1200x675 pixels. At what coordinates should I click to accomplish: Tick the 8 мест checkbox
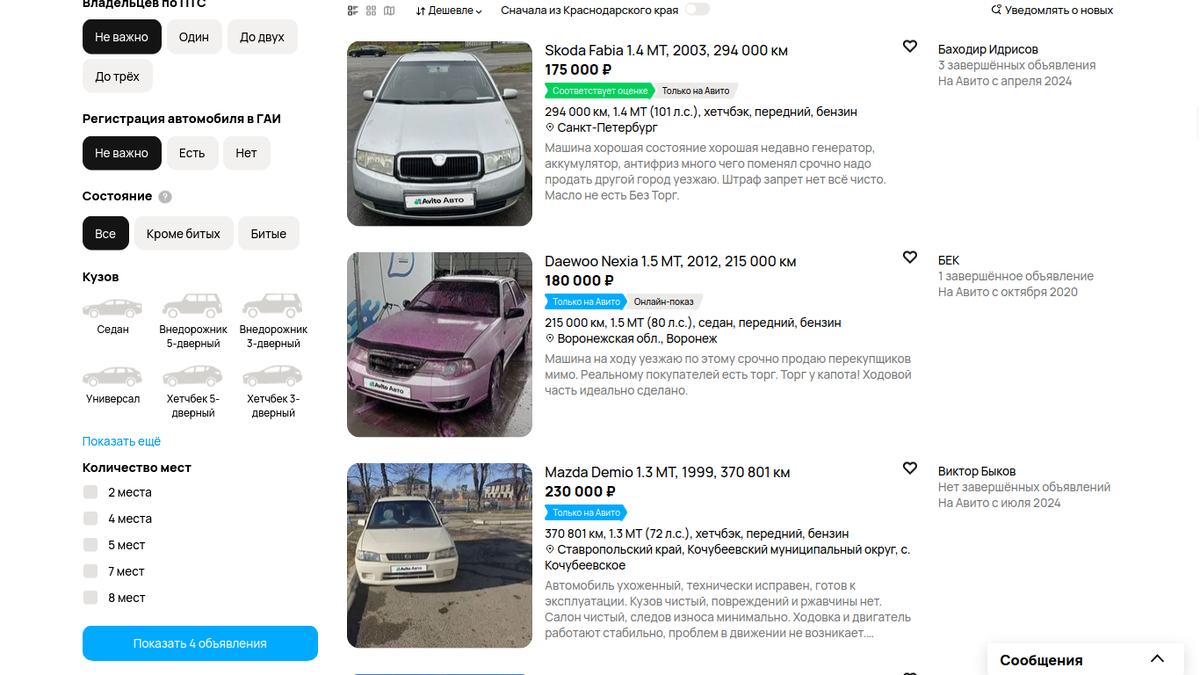(90, 598)
